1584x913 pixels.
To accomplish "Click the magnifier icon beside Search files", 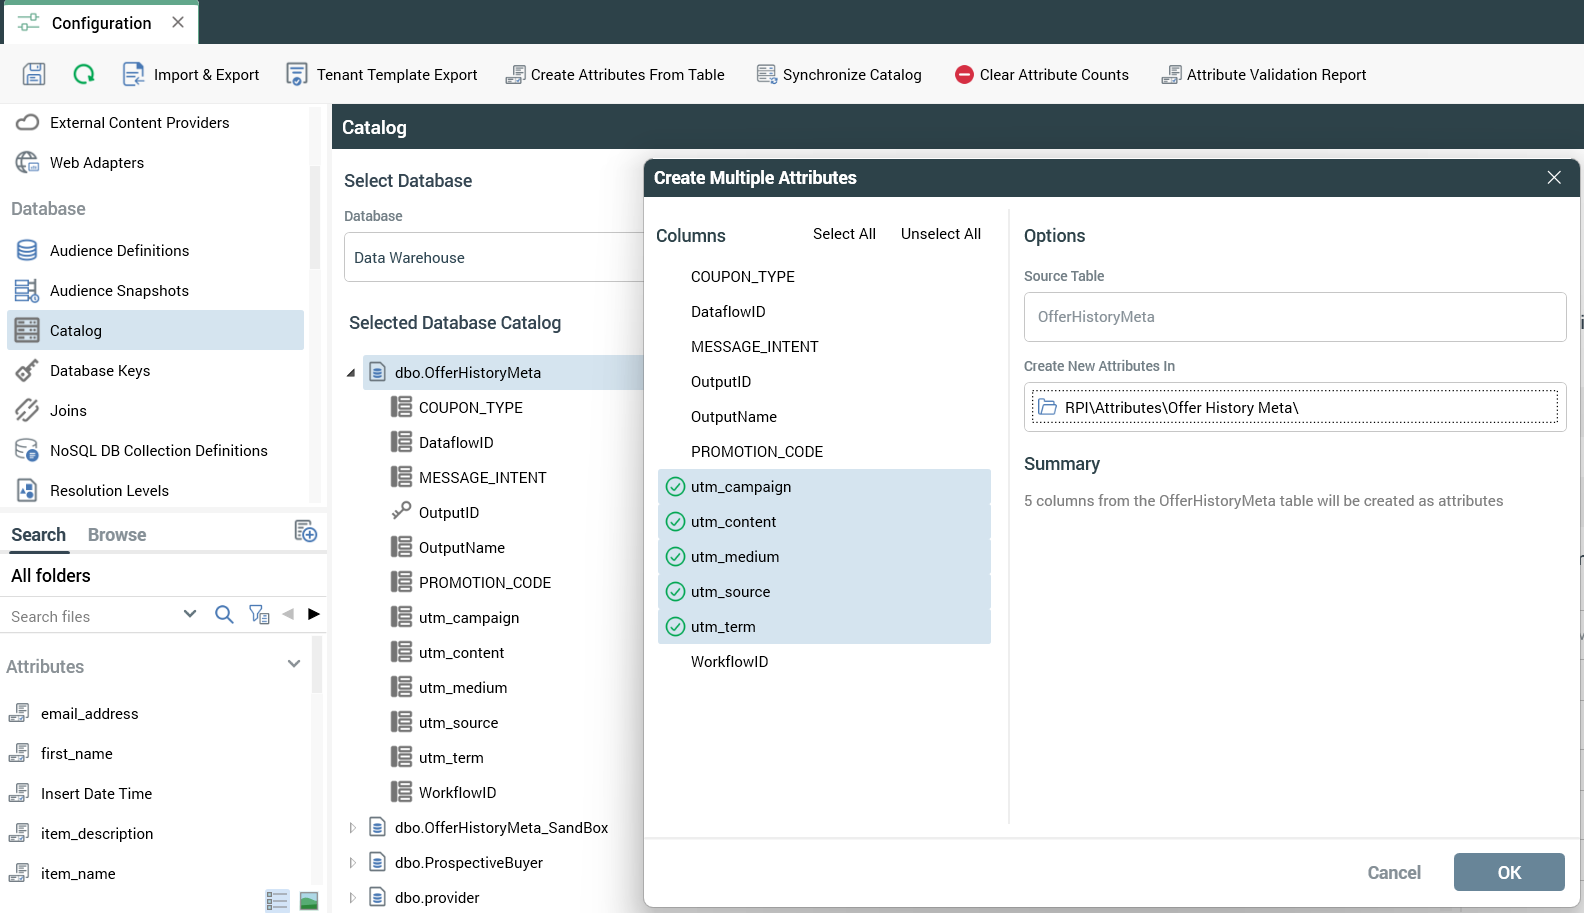I will 224,615.
